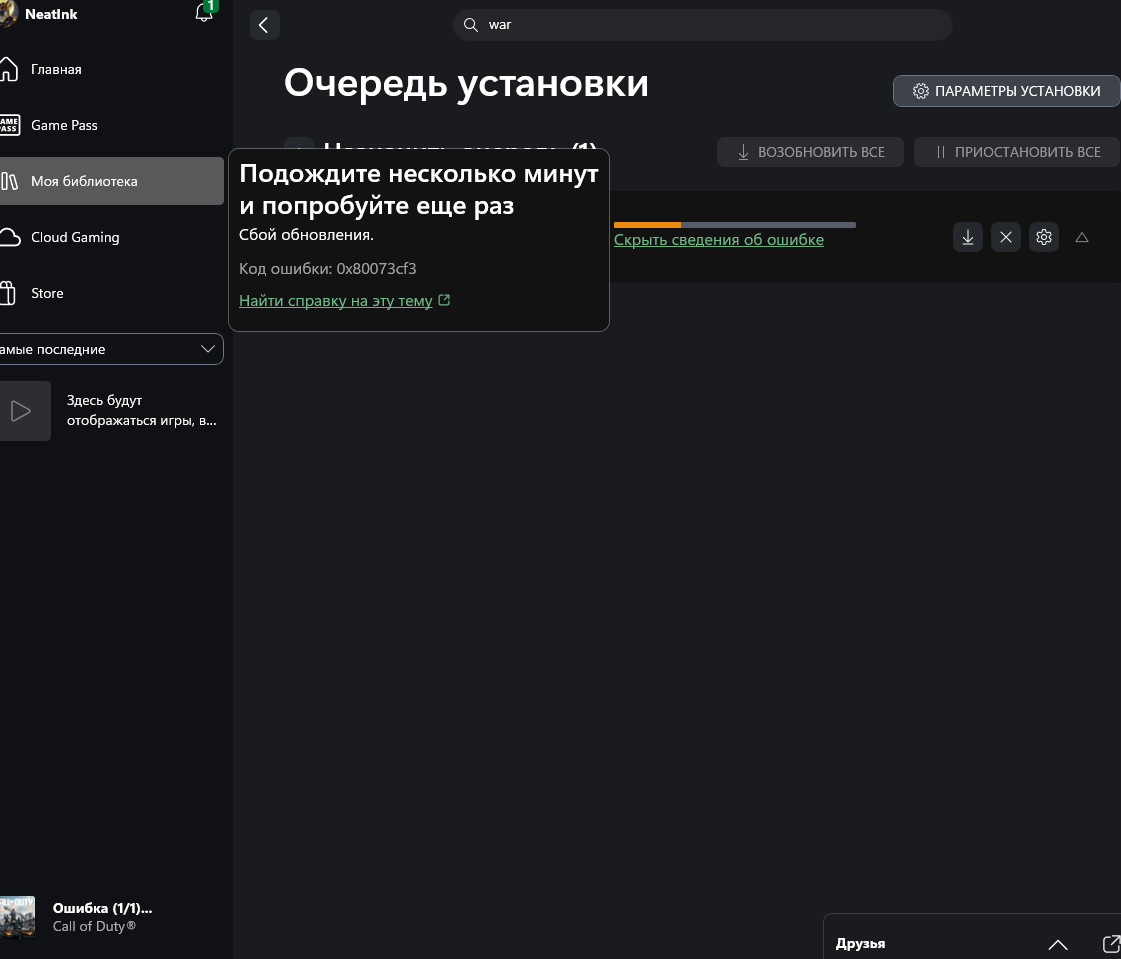1121x959 pixels.
Task: Click the search field containing 'war'
Action: [702, 25]
